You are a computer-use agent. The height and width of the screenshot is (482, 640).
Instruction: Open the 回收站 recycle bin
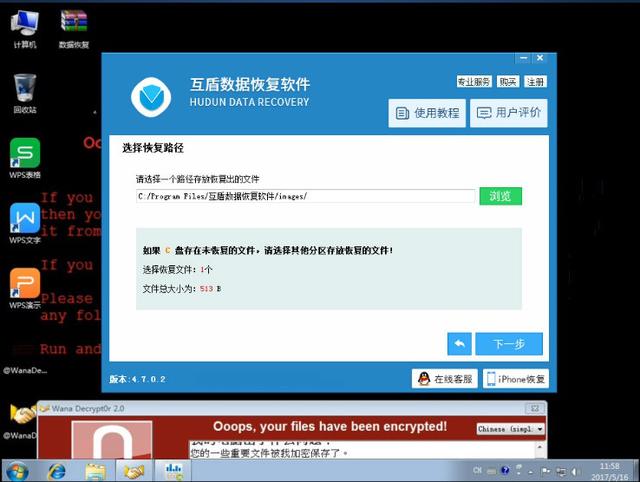(24, 93)
